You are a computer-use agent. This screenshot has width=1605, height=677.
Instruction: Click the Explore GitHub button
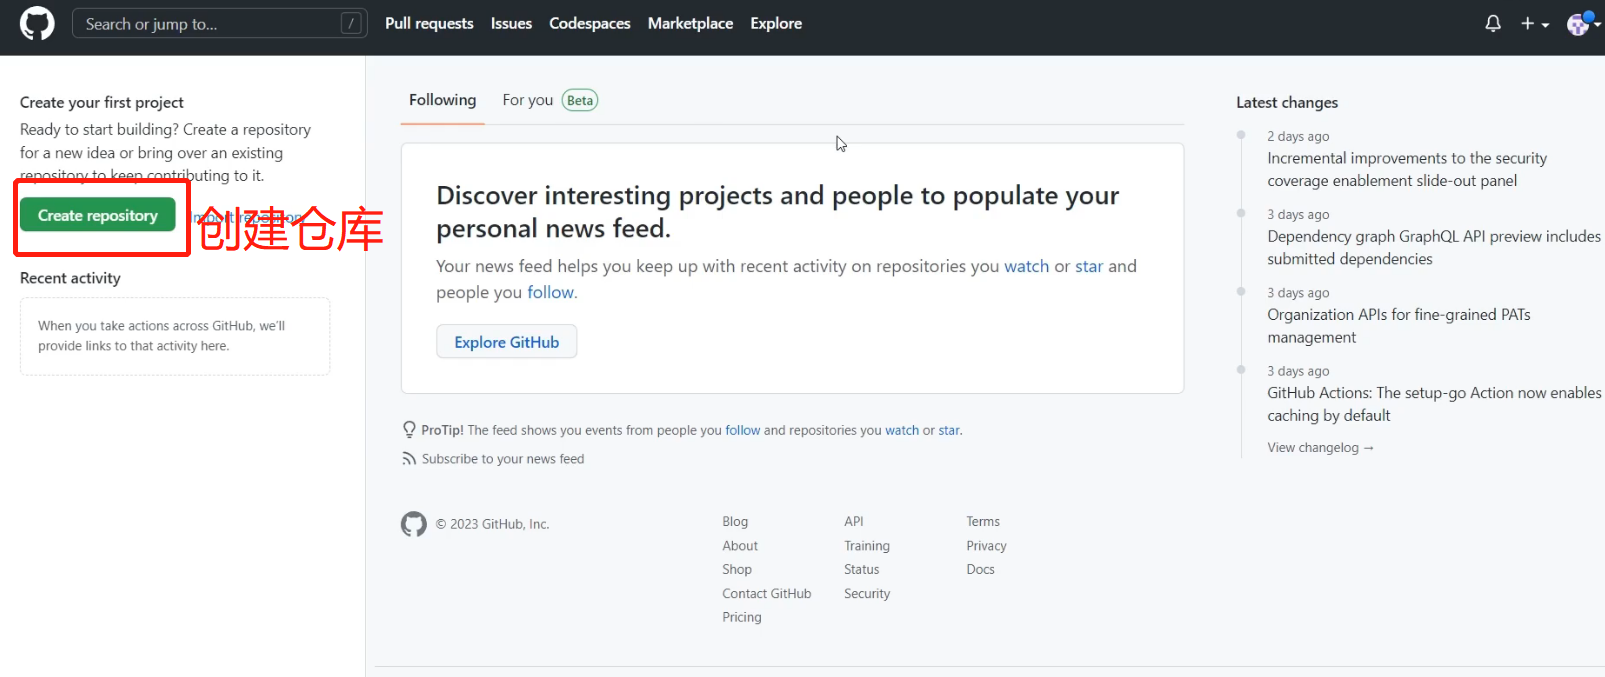(507, 342)
